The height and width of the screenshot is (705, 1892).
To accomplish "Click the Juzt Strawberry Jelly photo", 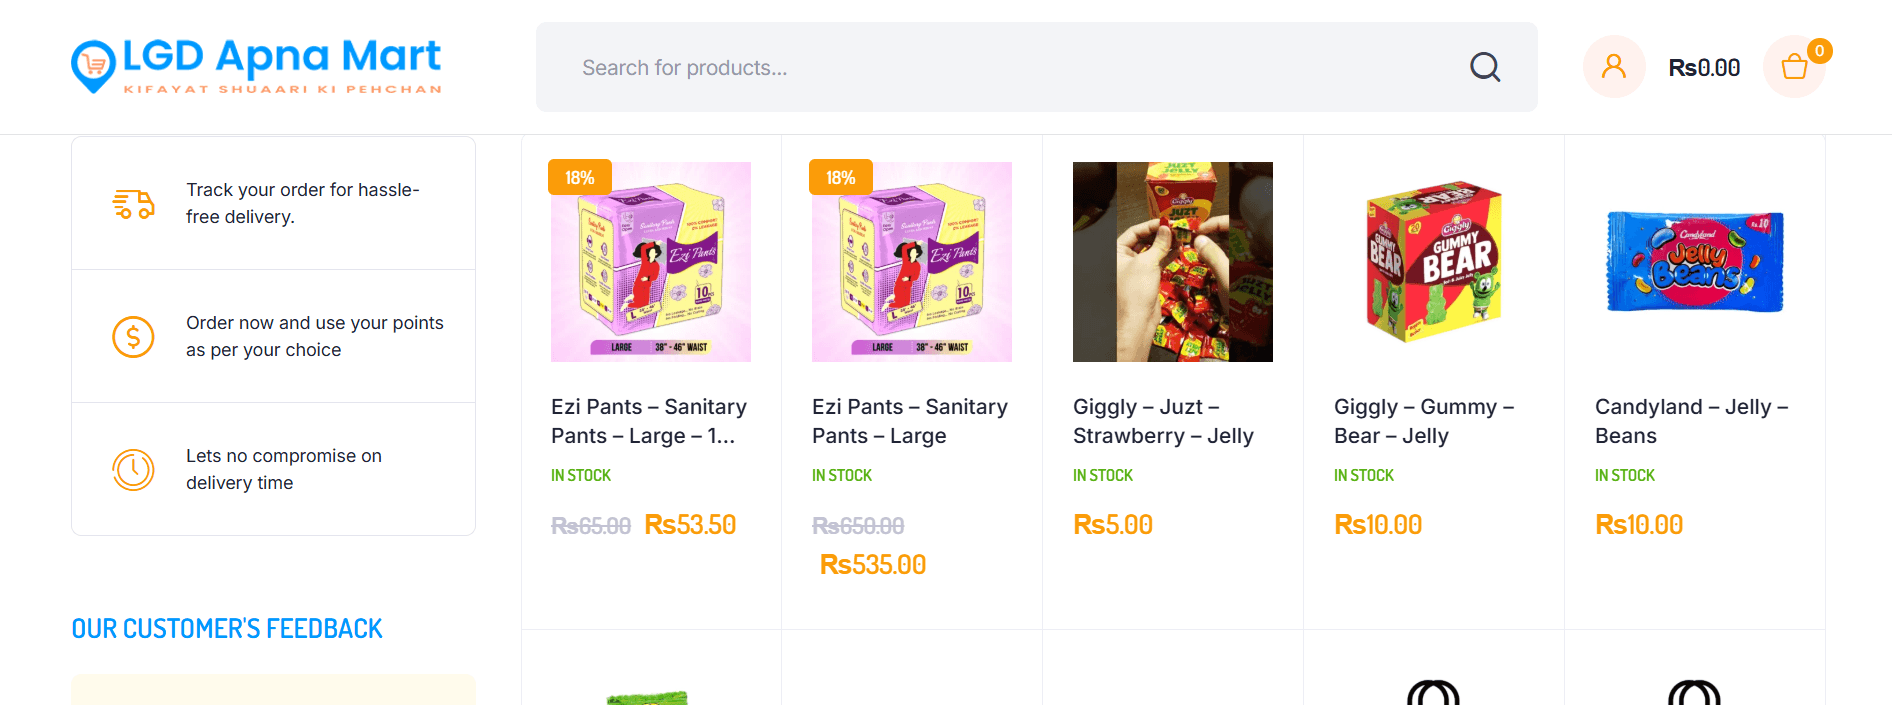I will coord(1173,262).
